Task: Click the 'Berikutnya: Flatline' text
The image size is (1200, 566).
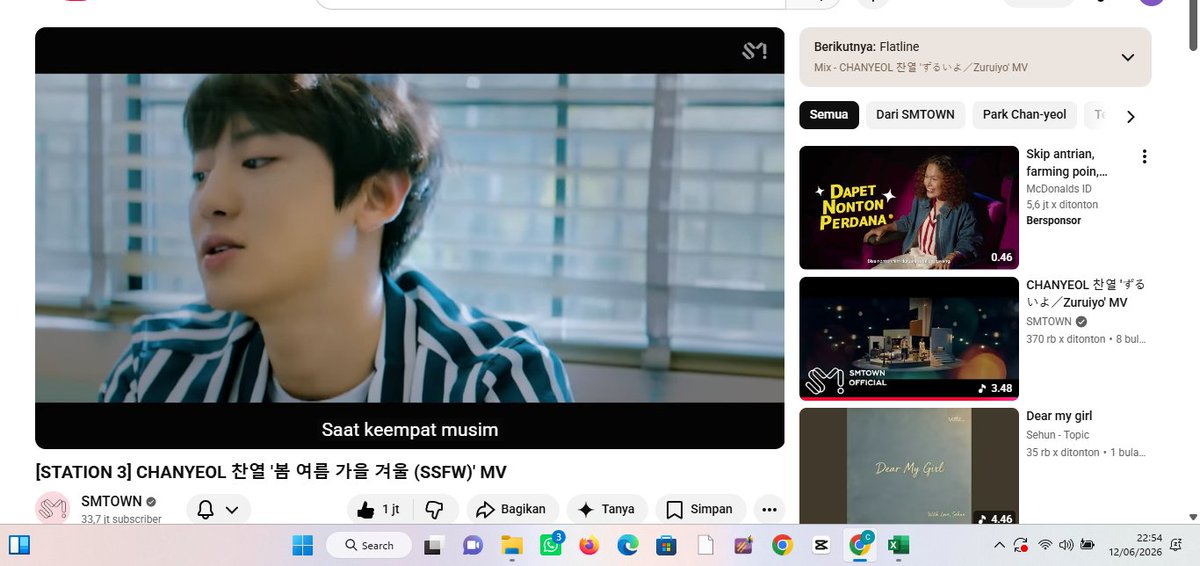Action: point(866,47)
